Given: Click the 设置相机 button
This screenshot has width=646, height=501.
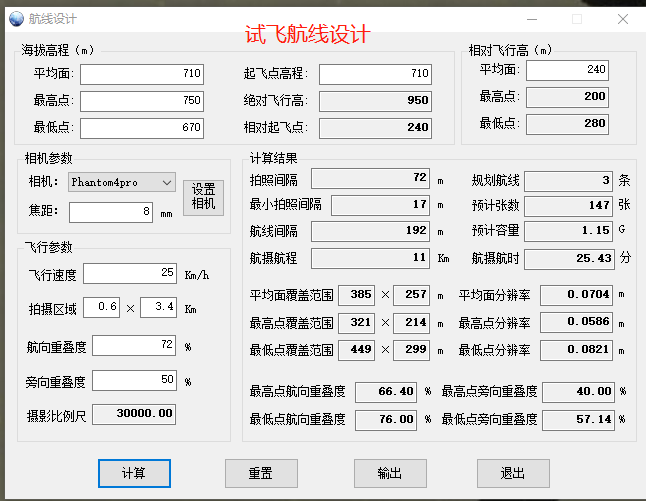Looking at the screenshot, I should pyautogui.click(x=204, y=198).
